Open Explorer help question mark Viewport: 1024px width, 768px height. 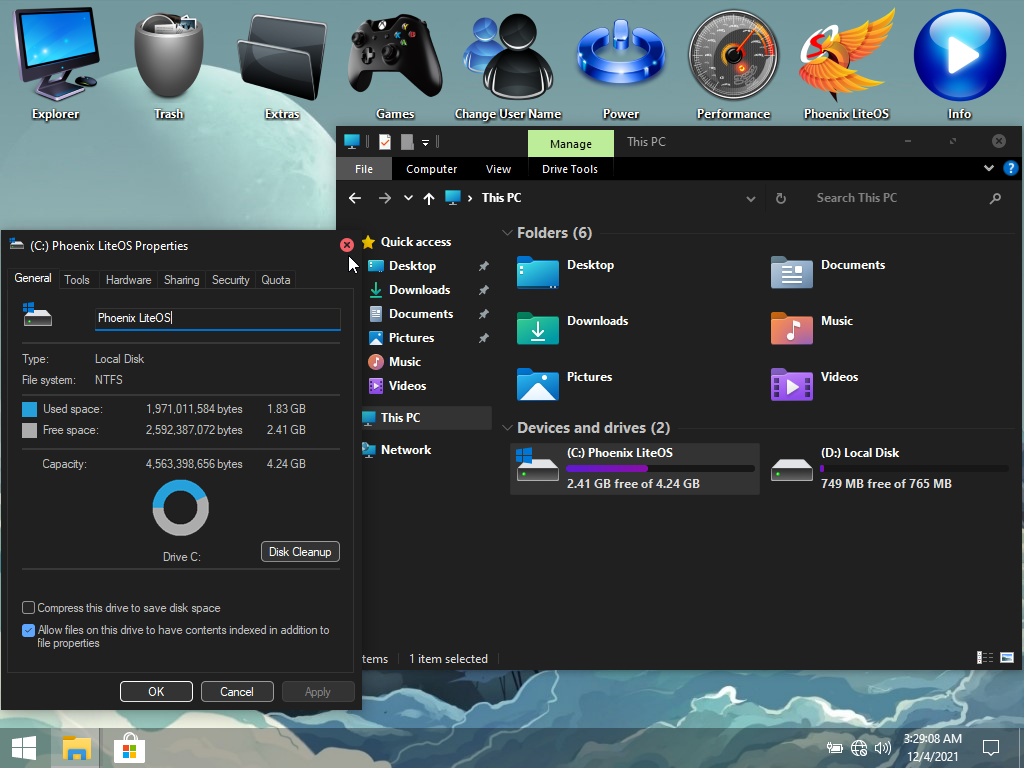[x=1010, y=168]
